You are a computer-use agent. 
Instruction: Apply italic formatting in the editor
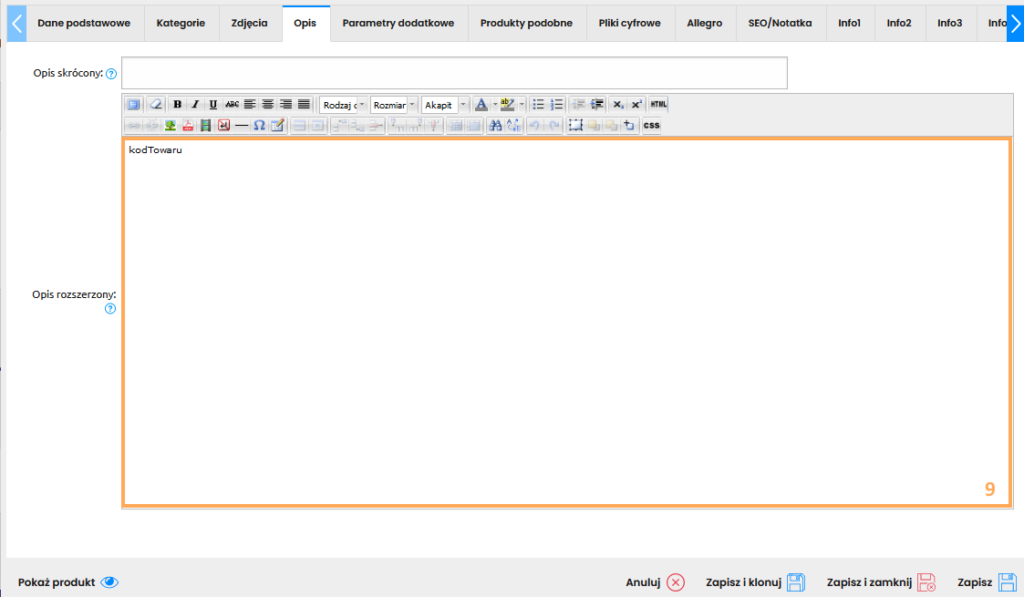196,104
